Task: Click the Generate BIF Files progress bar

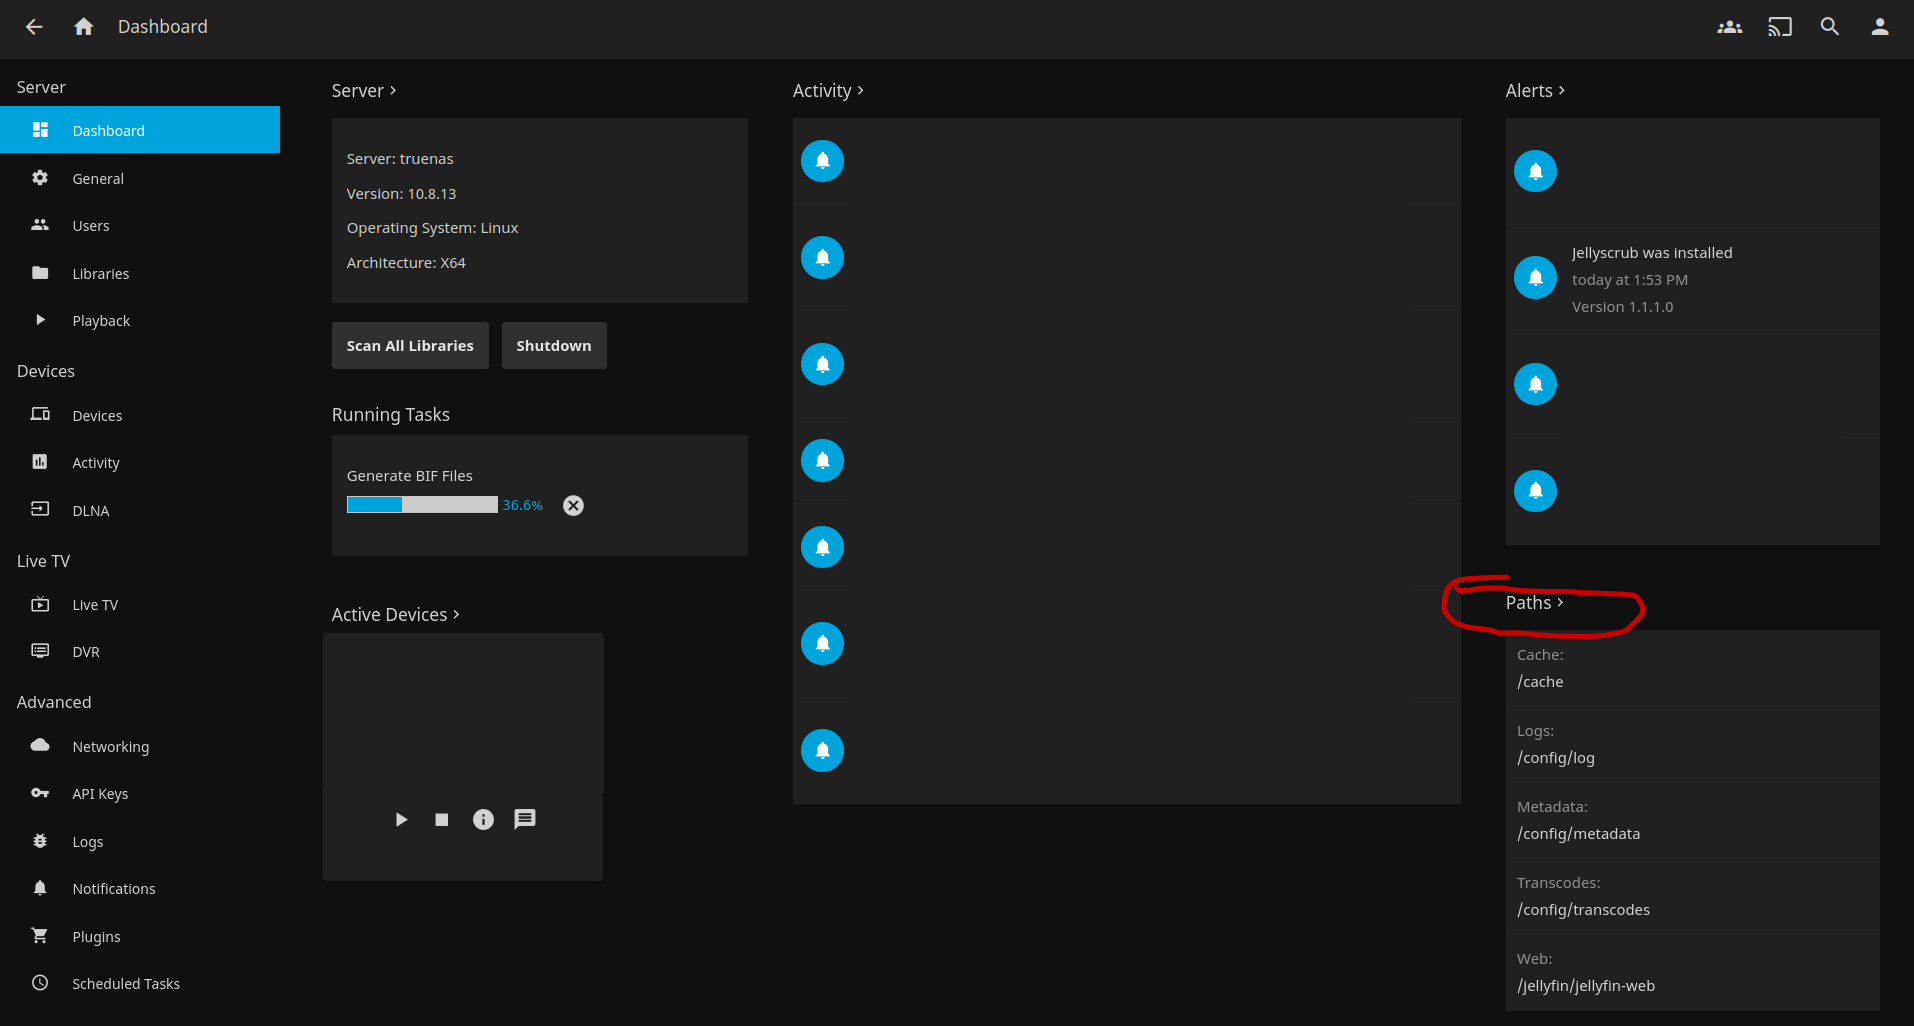Action: point(422,505)
